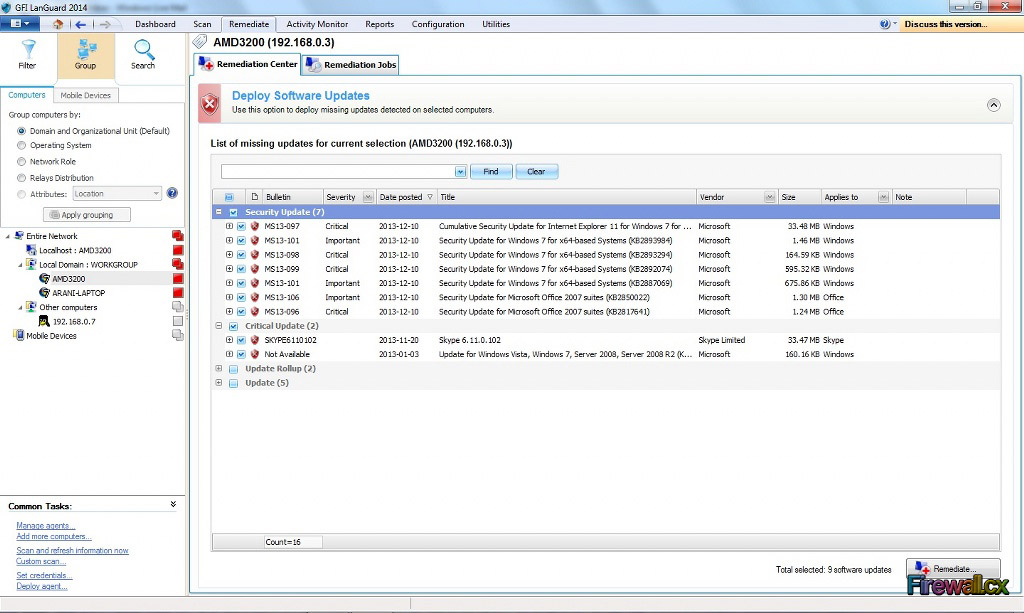This screenshot has height=613, width=1024.
Task: Sort by the Date posted column header
Action: 406,197
